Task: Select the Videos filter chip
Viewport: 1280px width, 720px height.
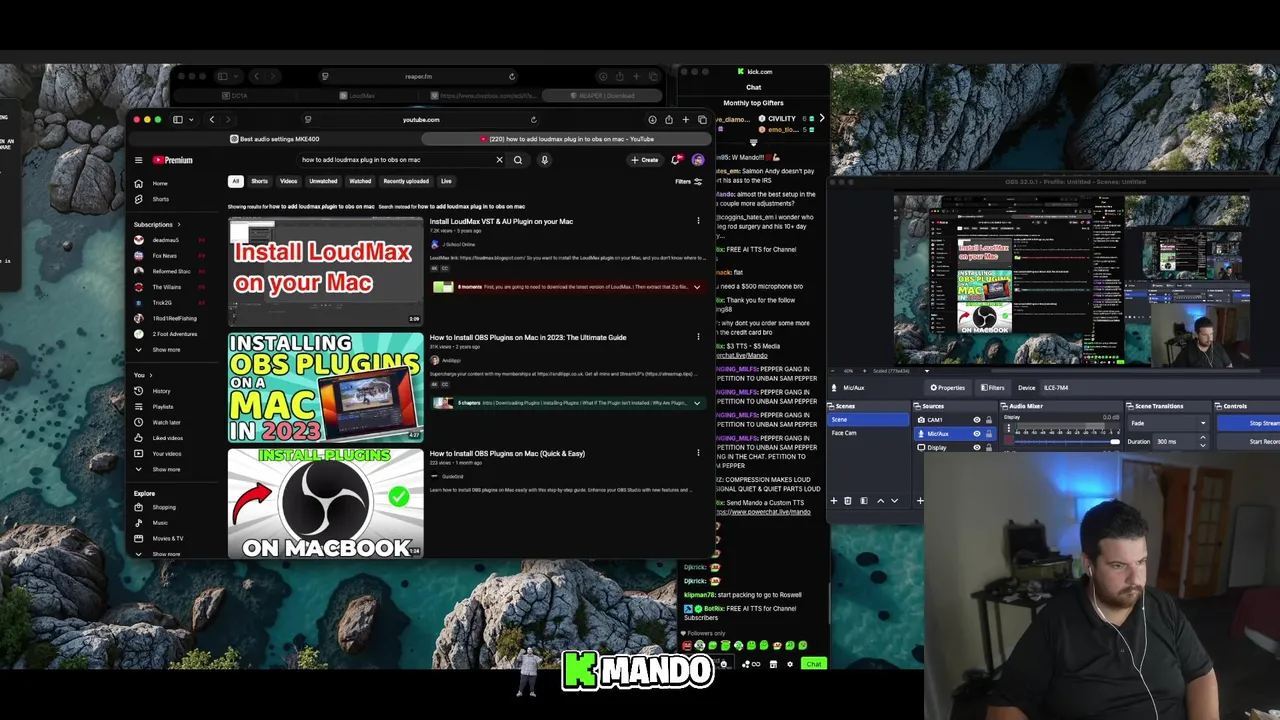Action: pos(288,181)
